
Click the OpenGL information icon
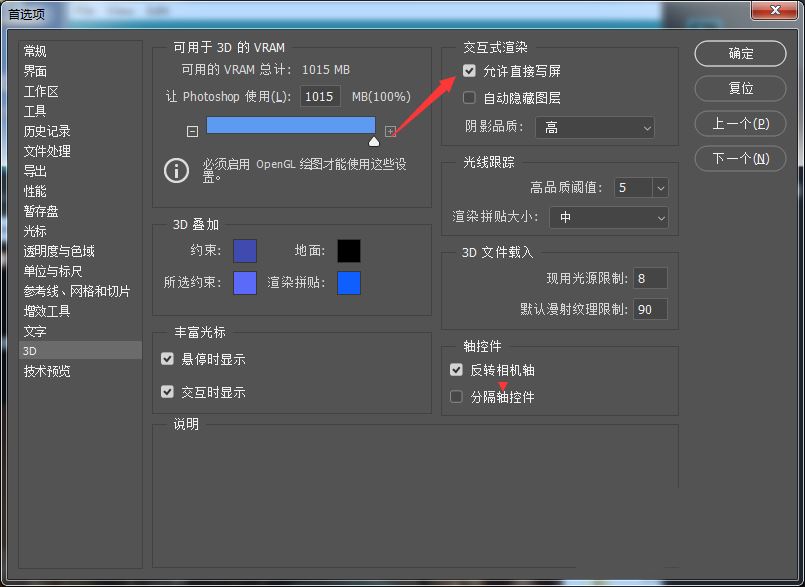coord(176,170)
